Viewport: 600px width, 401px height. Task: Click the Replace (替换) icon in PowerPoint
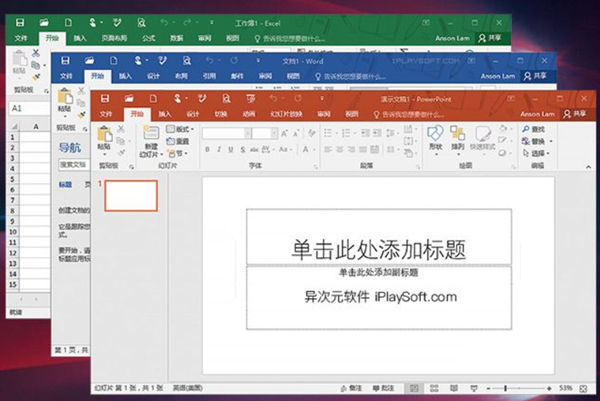(x=536, y=141)
